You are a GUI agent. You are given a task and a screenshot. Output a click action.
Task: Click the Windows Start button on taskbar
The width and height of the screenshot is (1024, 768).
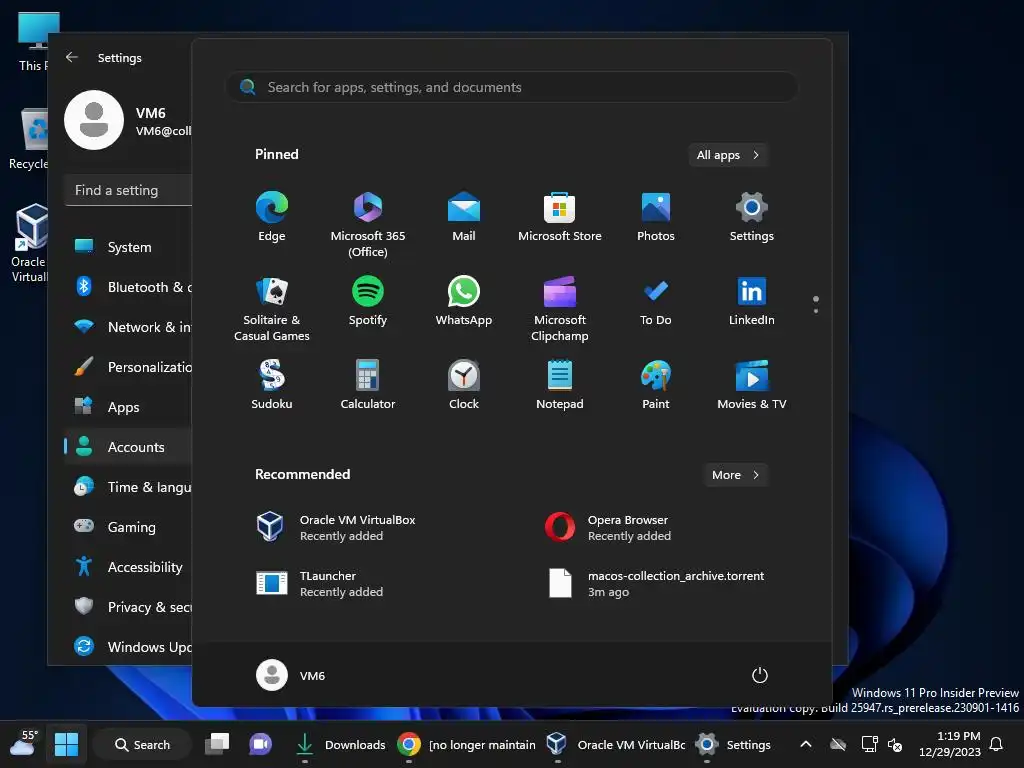click(66, 744)
